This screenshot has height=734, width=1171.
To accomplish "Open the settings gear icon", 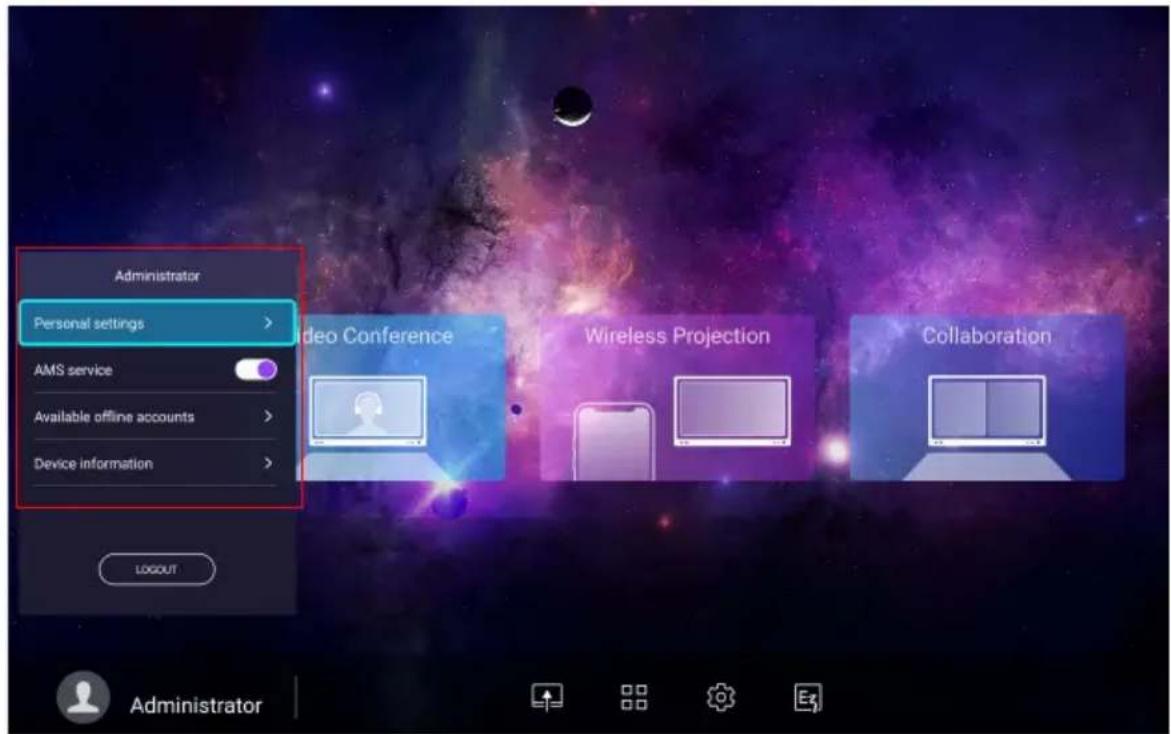I will pyautogui.click(x=721, y=697).
